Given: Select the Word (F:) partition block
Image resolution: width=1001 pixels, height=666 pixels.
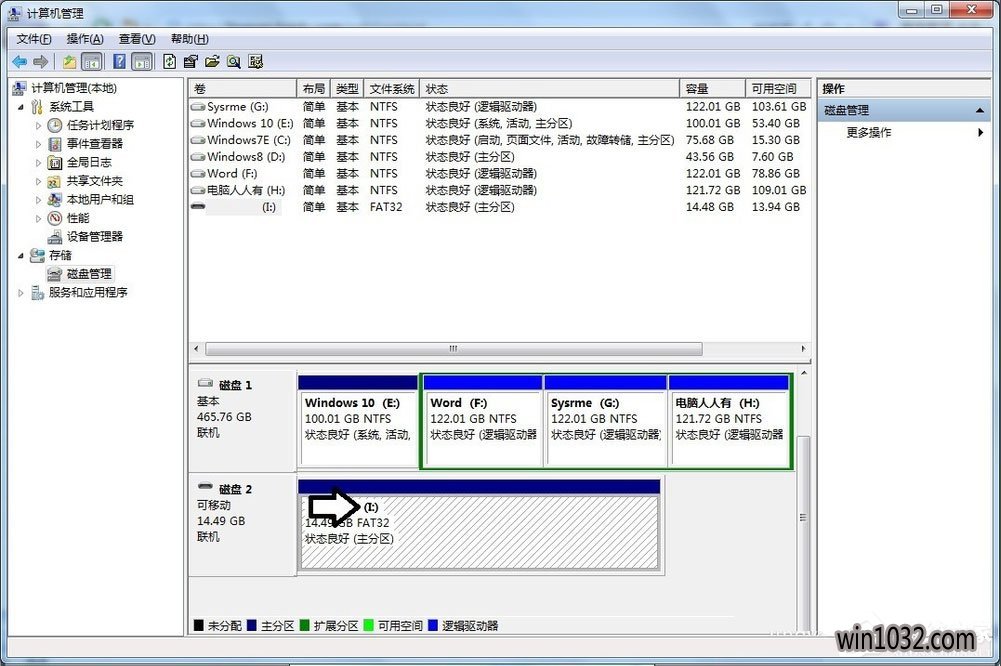Looking at the screenshot, I should 482,427.
